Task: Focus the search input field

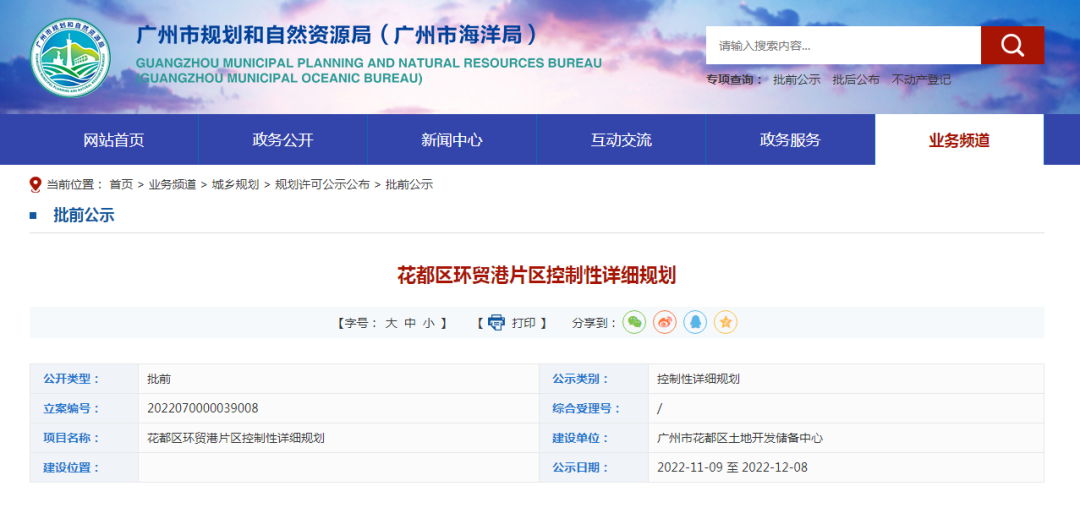Action: pos(843,45)
